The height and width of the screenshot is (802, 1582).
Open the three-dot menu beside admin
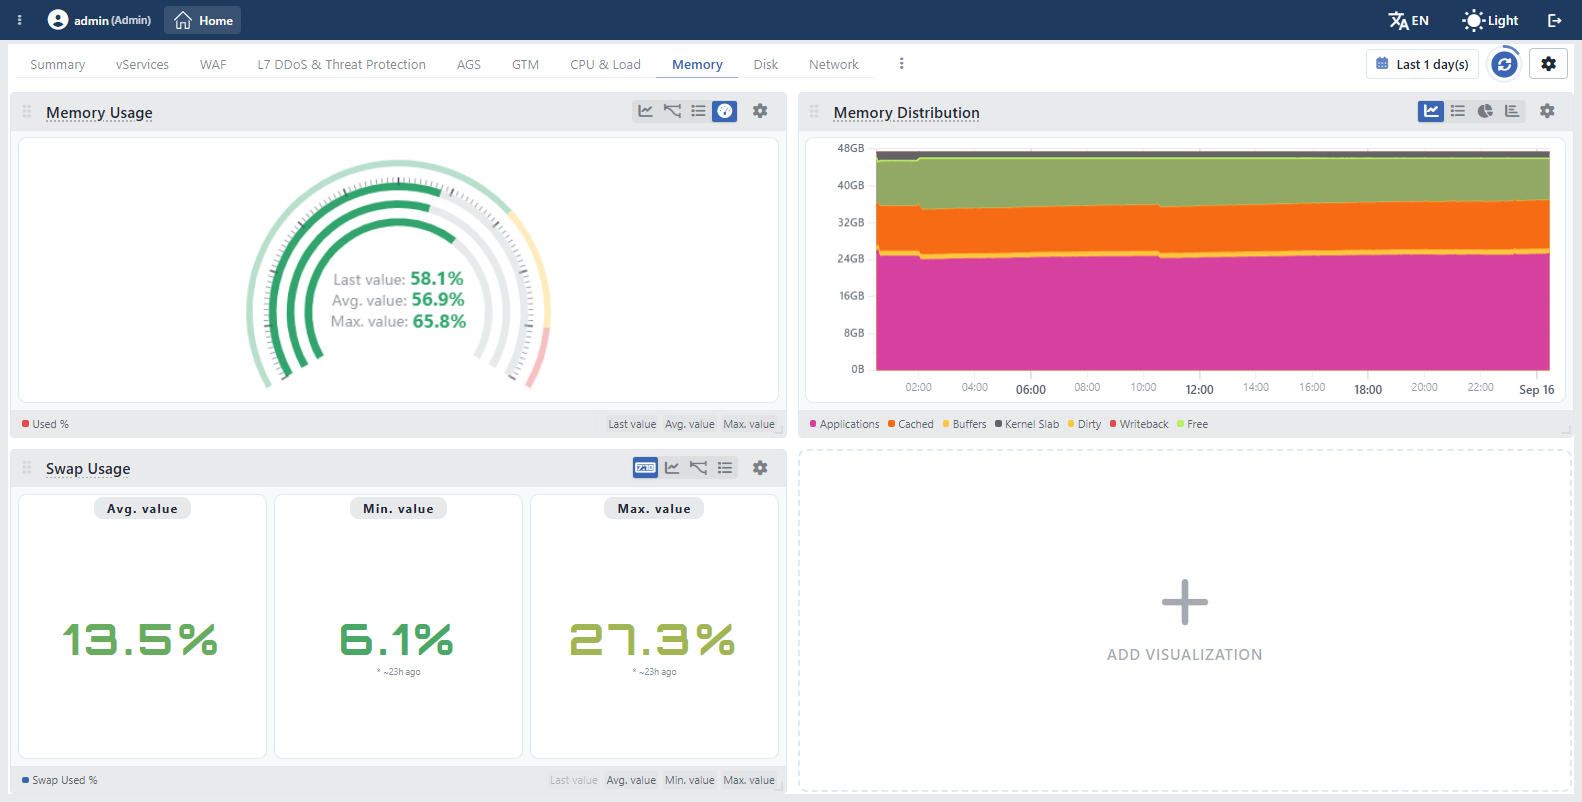(x=19, y=20)
